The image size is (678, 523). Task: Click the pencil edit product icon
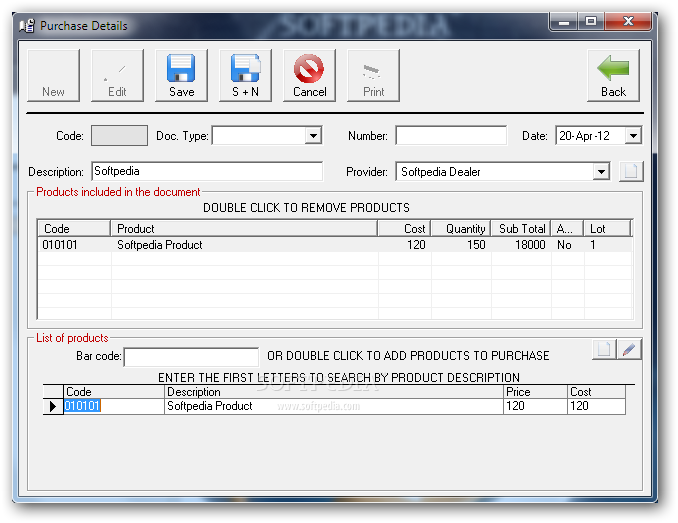click(629, 349)
